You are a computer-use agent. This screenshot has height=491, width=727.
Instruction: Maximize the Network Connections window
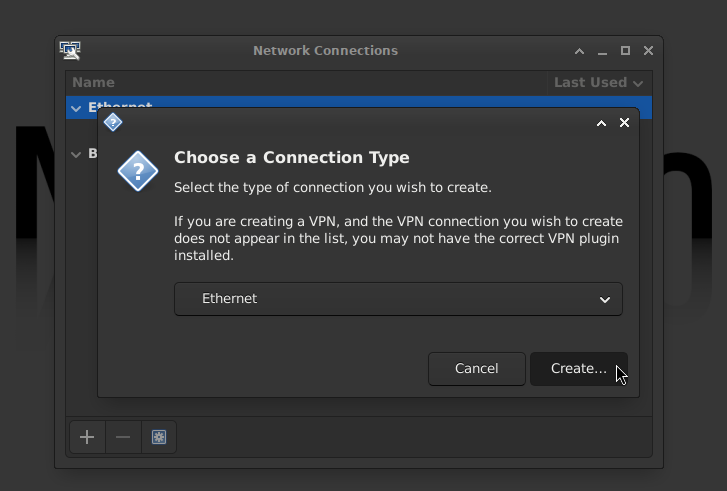(x=625, y=51)
